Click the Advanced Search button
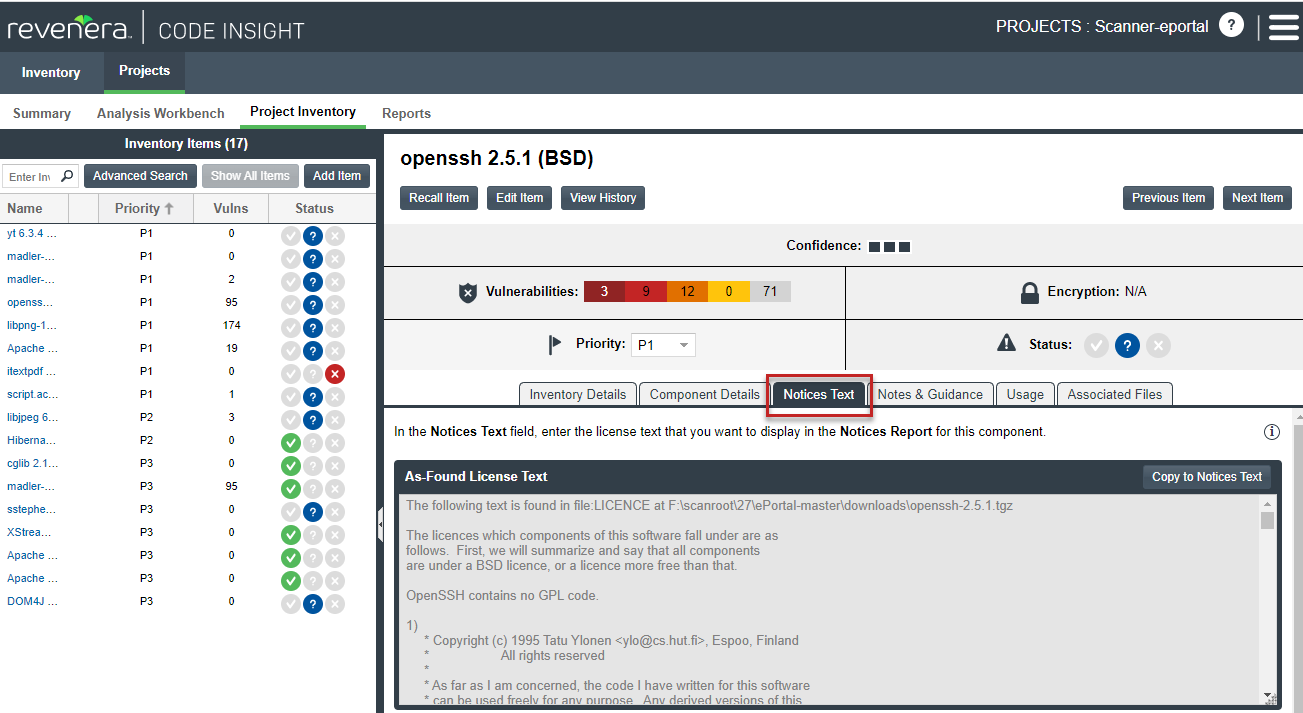Image resolution: width=1303 pixels, height=713 pixels. click(140, 176)
